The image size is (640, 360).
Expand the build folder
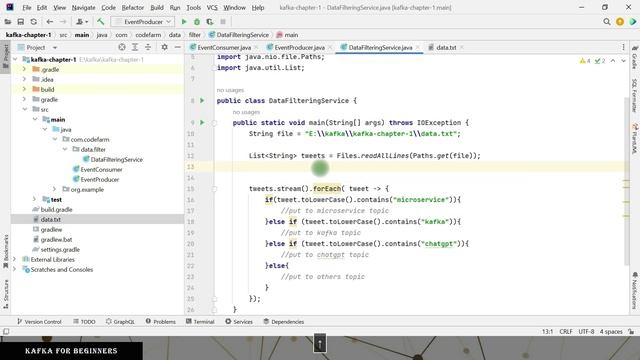click(x=24, y=89)
